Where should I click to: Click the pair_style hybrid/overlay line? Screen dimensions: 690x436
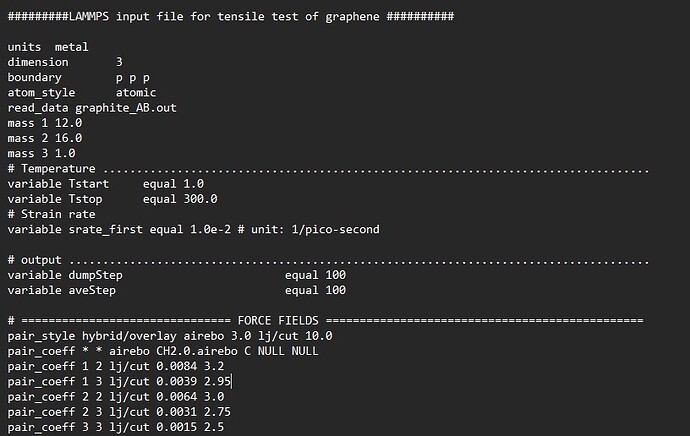click(170, 336)
